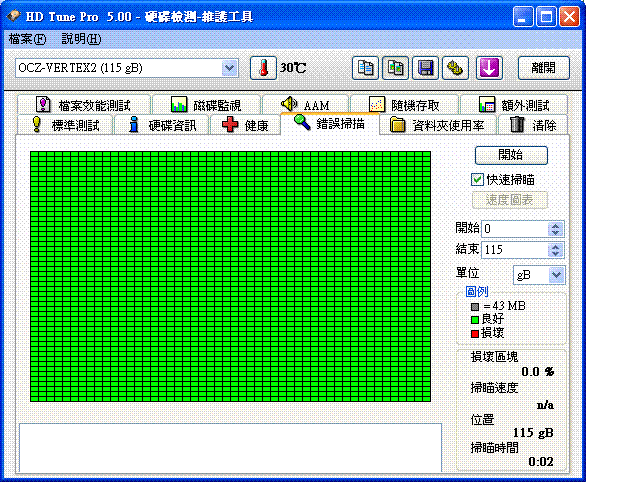Open the AAM tab

pyautogui.click(x=305, y=105)
